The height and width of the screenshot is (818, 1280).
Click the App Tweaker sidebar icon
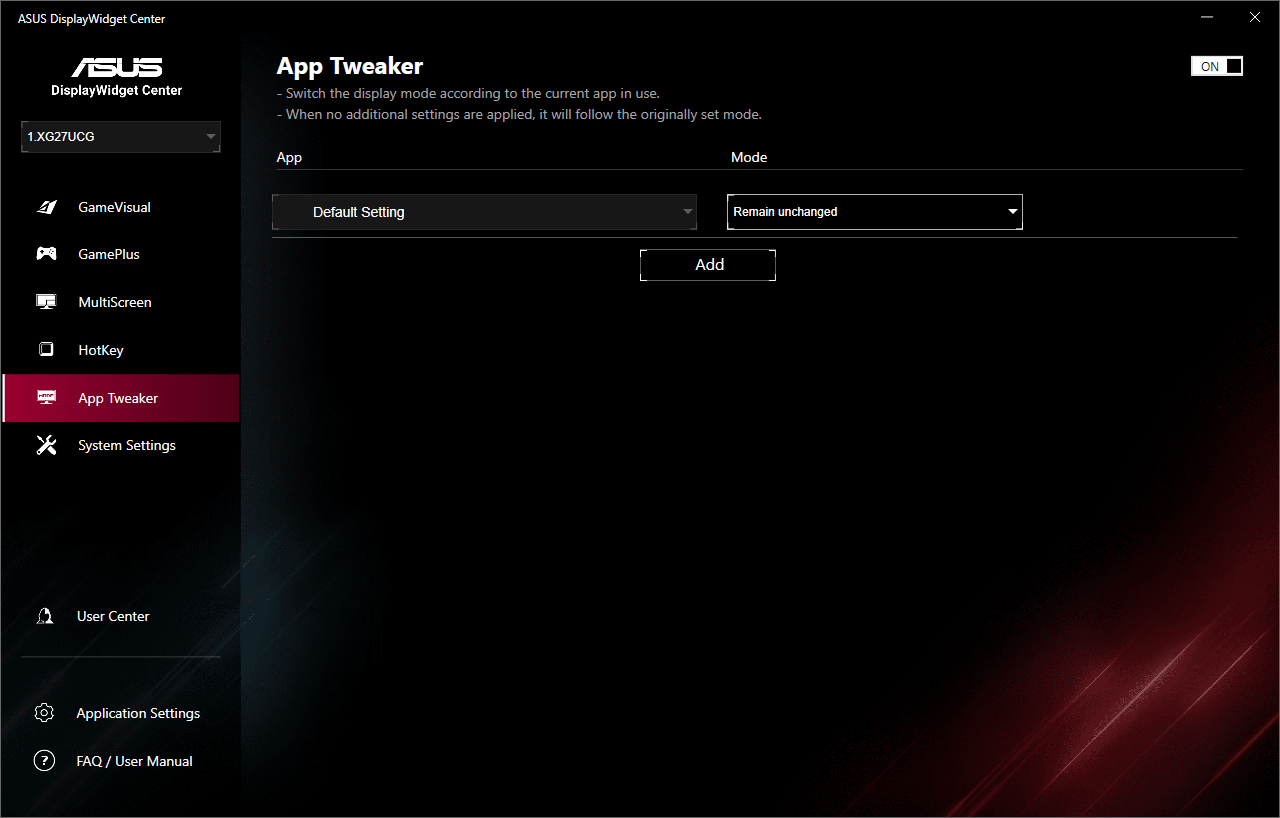click(46, 398)
